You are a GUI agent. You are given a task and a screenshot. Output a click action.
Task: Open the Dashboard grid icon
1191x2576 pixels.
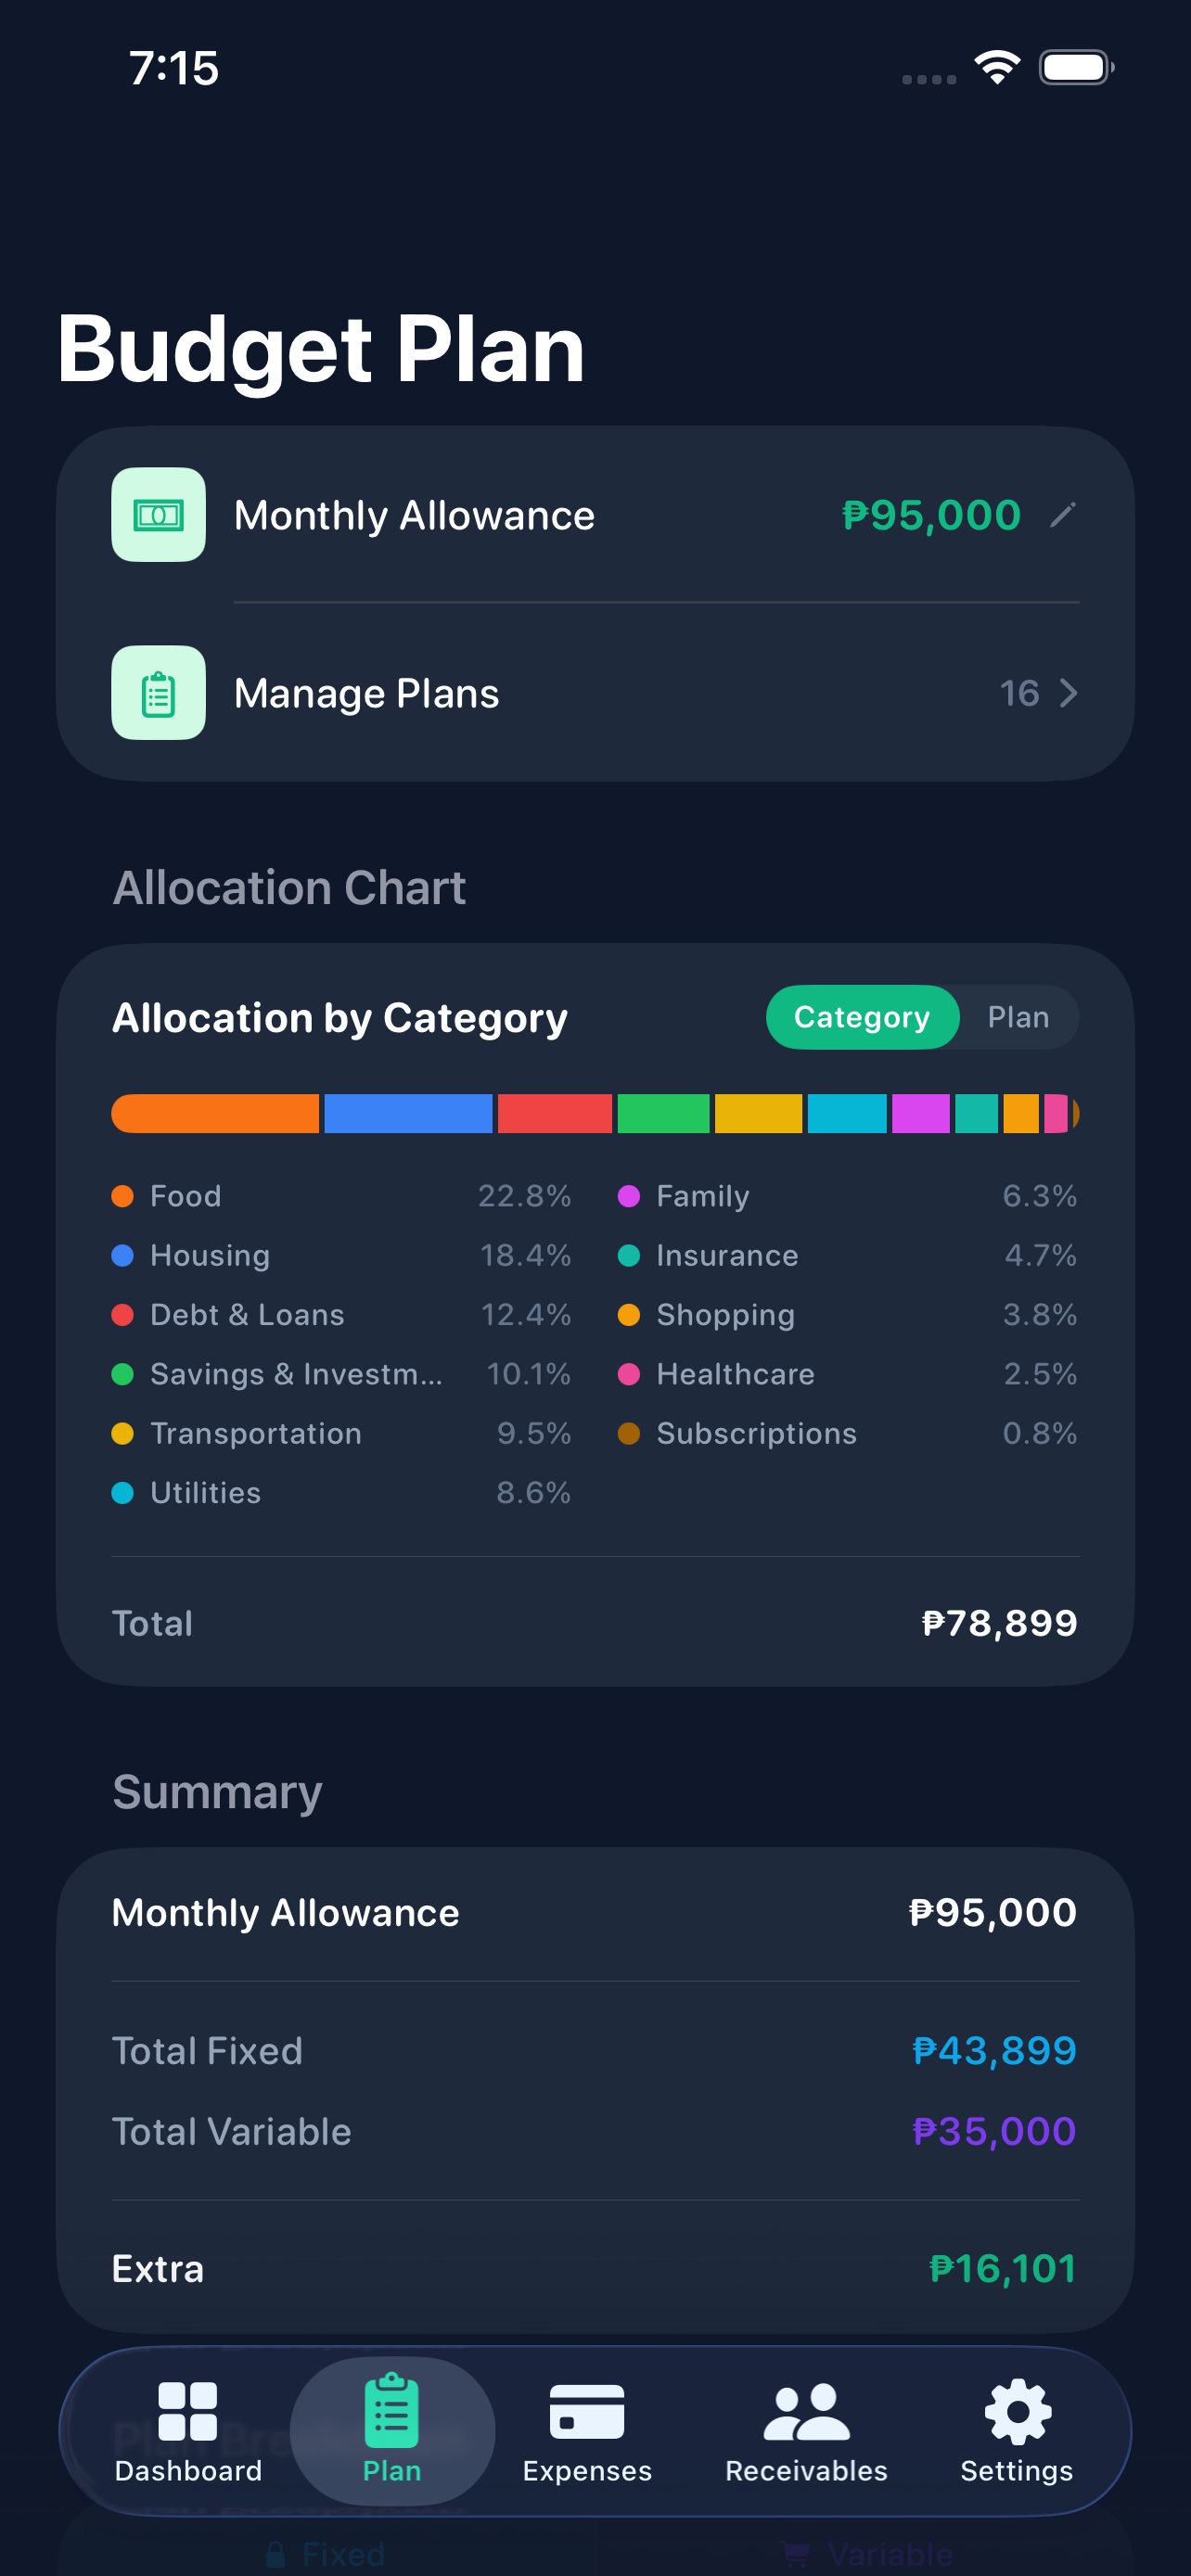click(188, 2411)
